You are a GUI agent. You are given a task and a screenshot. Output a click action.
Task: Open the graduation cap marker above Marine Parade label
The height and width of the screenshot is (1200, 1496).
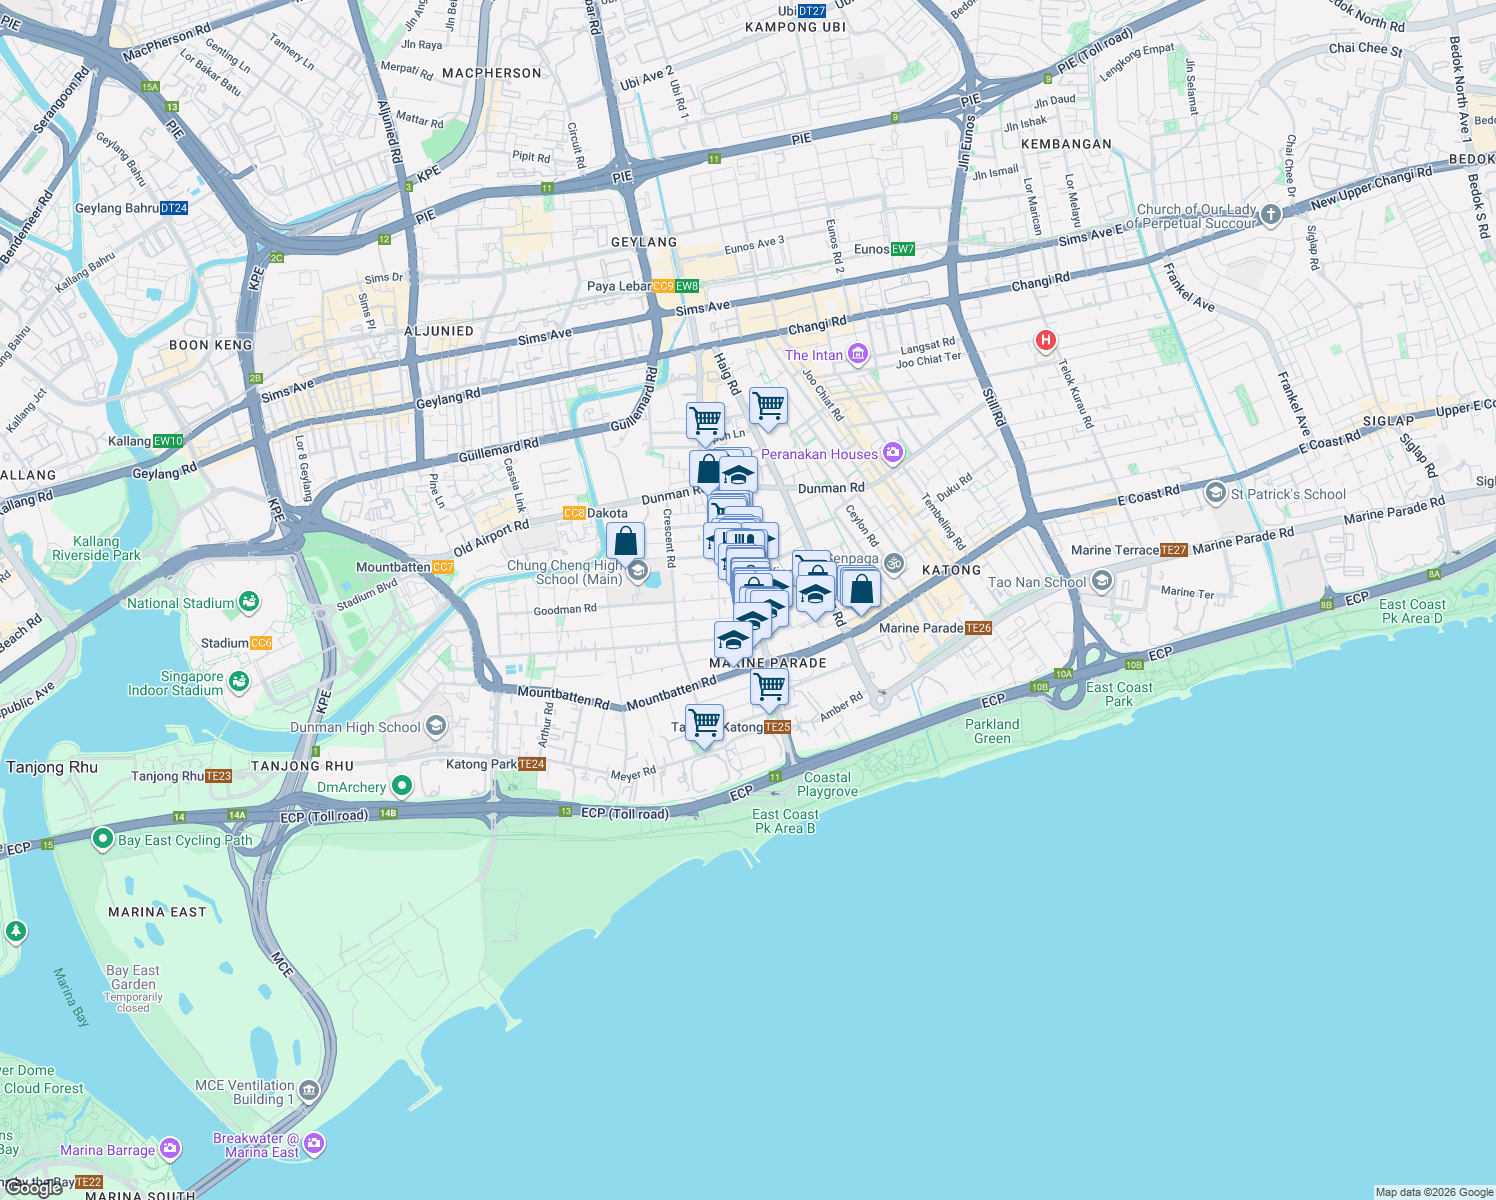coord(733,641)
